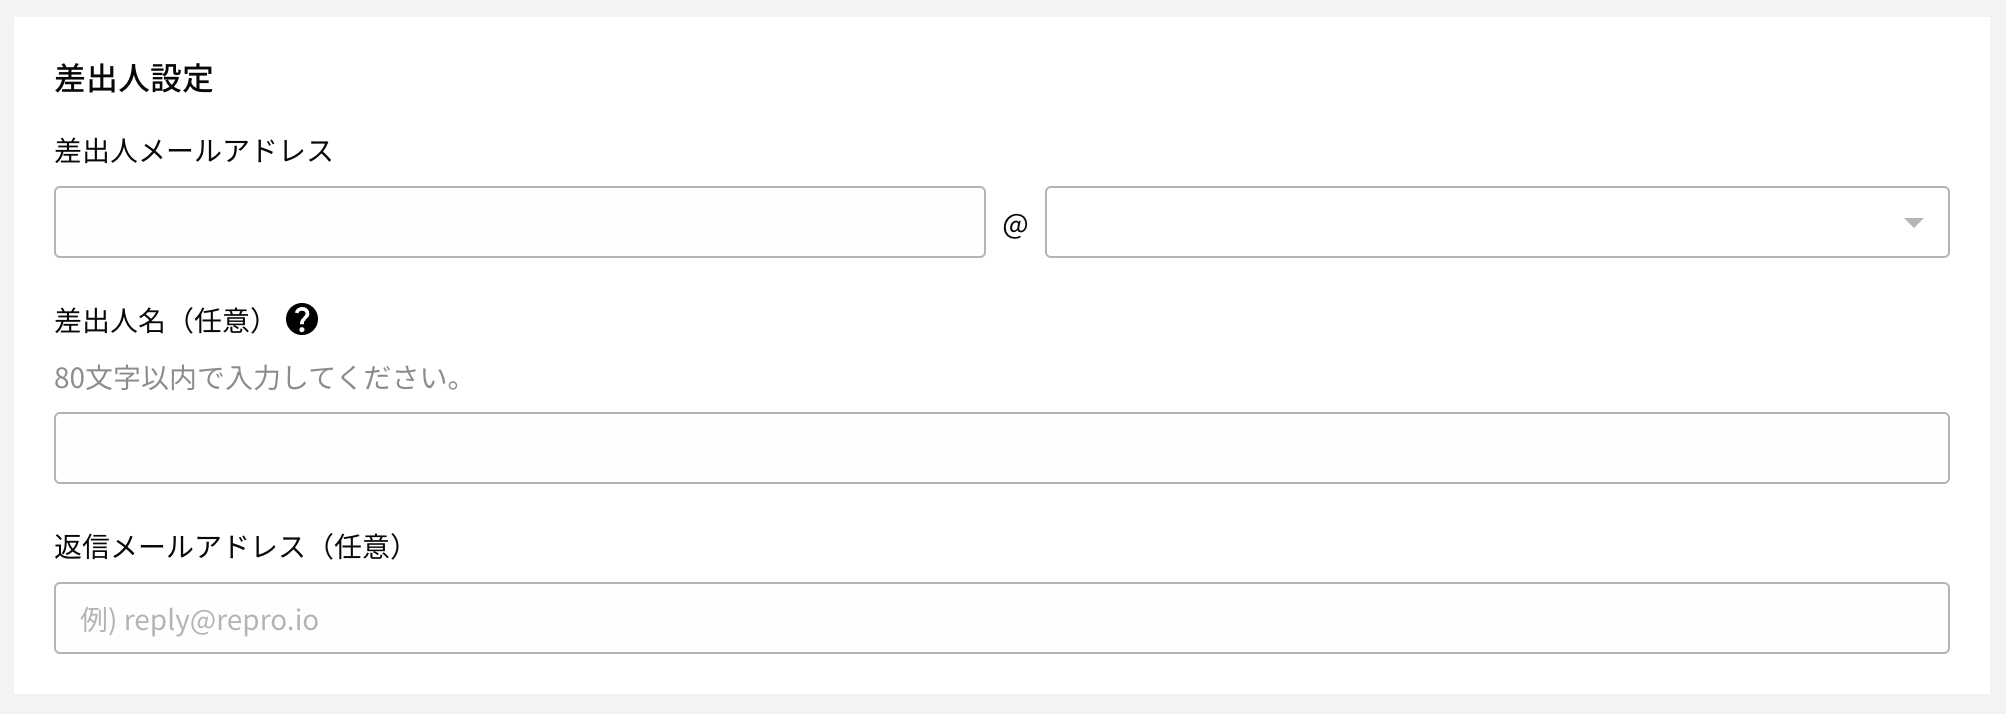
Task: Open the sender email domain select box
Action: coord(1497,222)
